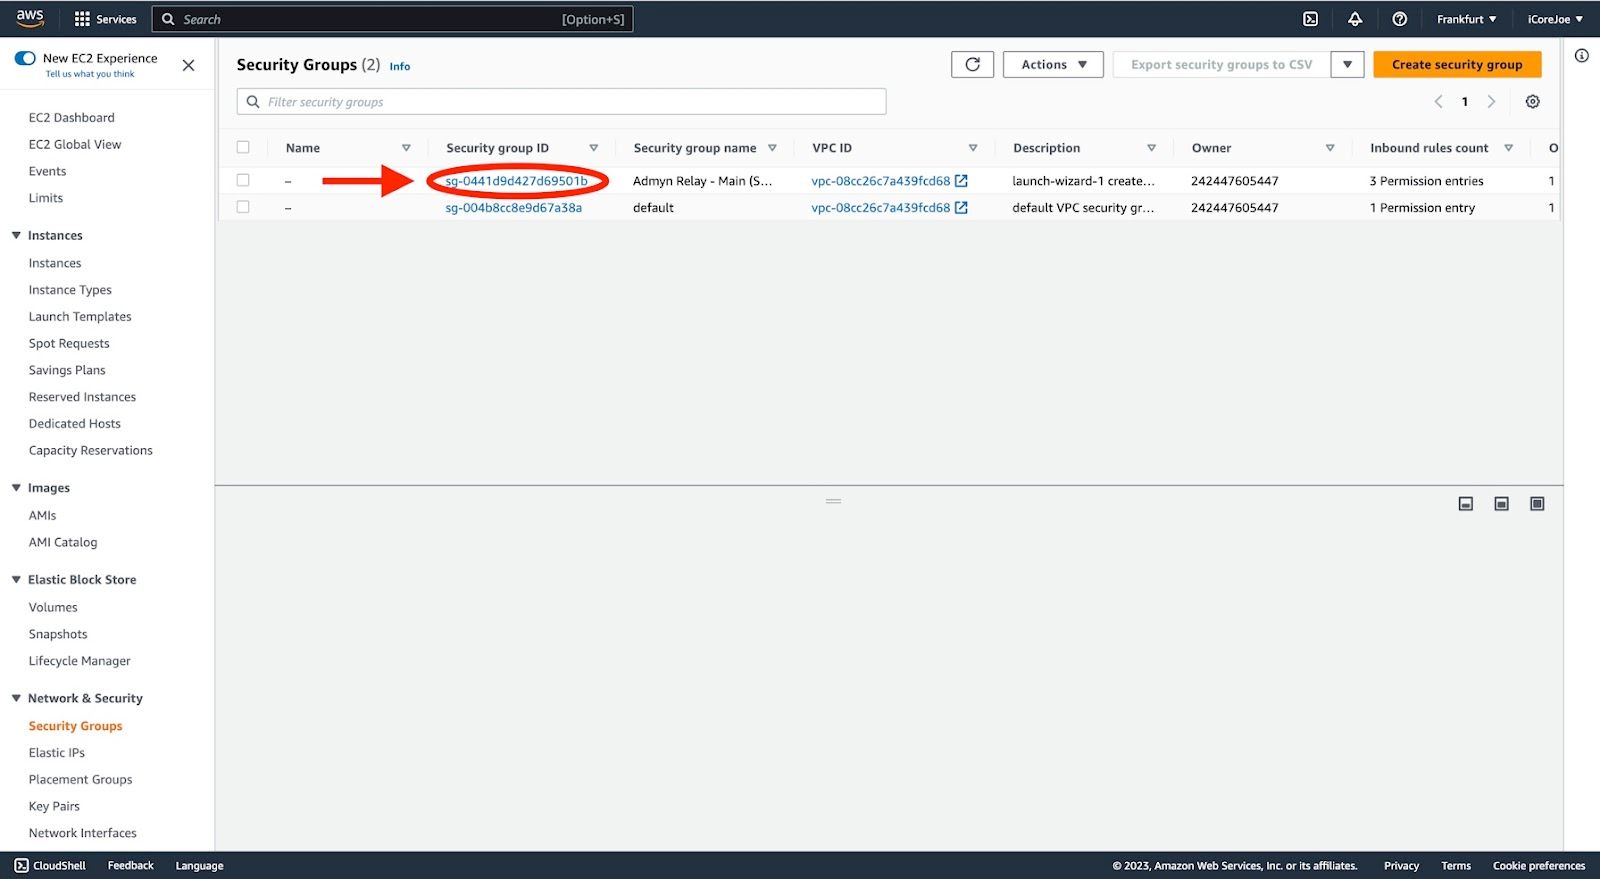1600x879 pixels.
Task: Click Create security group button
Action: coord(1457,64)
